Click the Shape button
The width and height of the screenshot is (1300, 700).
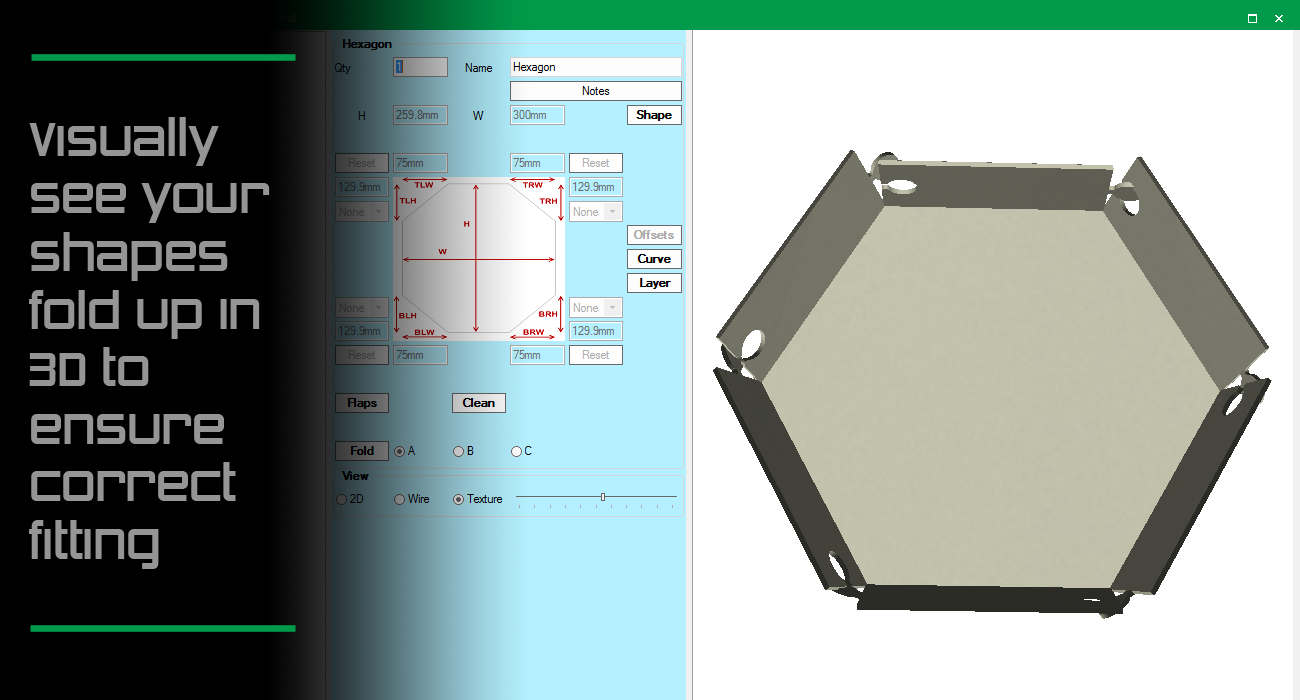click(654, 114)
